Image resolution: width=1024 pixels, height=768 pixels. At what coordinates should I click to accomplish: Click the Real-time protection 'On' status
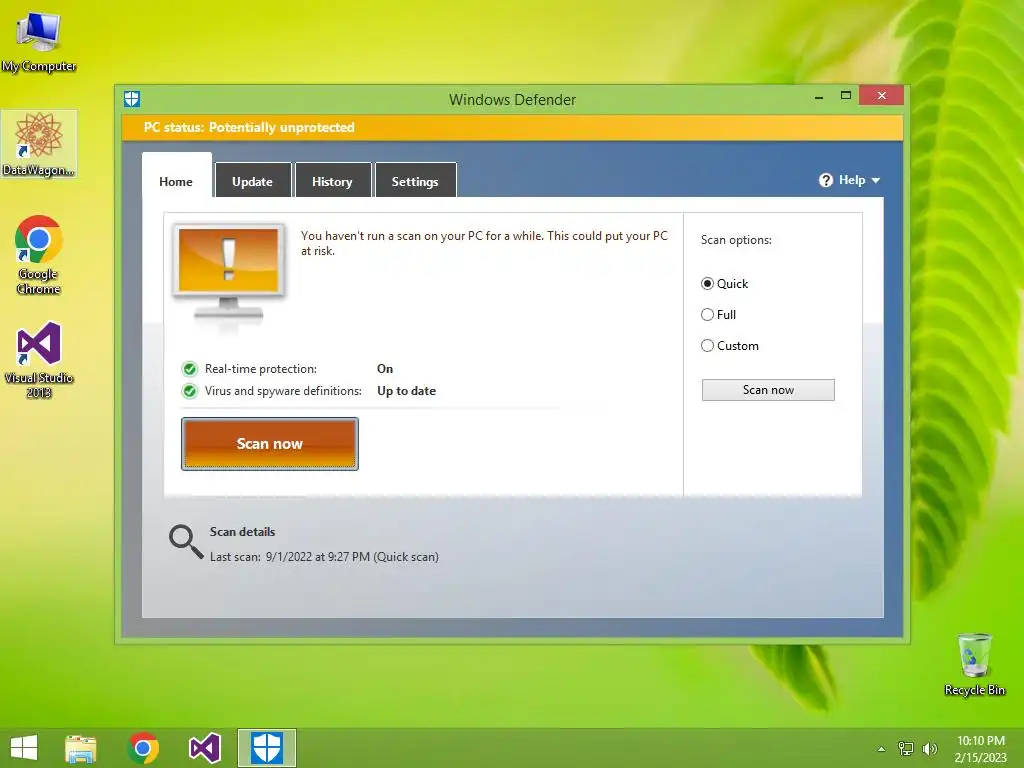coord(385,369)
